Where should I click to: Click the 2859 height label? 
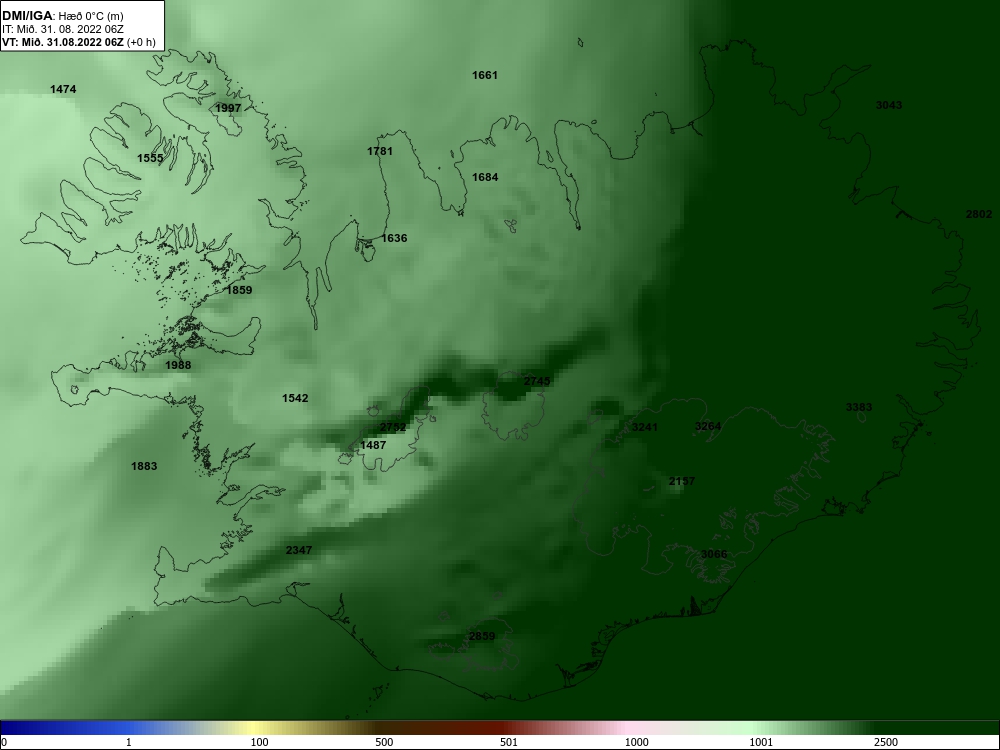482,636
